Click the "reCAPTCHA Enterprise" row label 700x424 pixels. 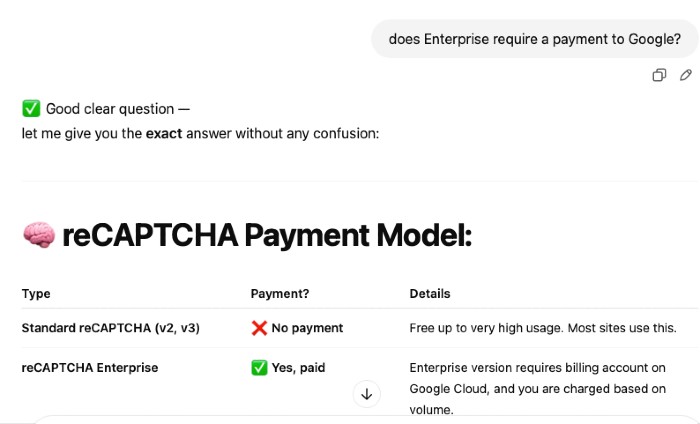[90, 368]
